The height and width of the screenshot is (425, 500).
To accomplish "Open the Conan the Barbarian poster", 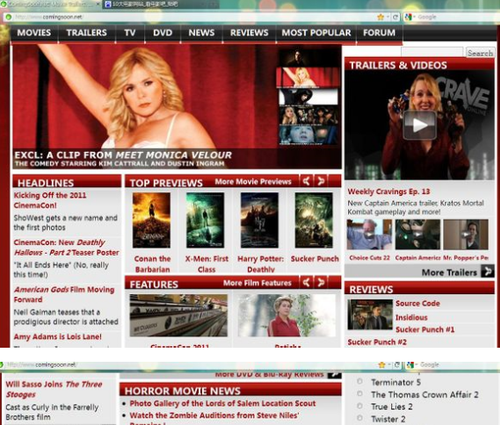I will coord(151,220).
